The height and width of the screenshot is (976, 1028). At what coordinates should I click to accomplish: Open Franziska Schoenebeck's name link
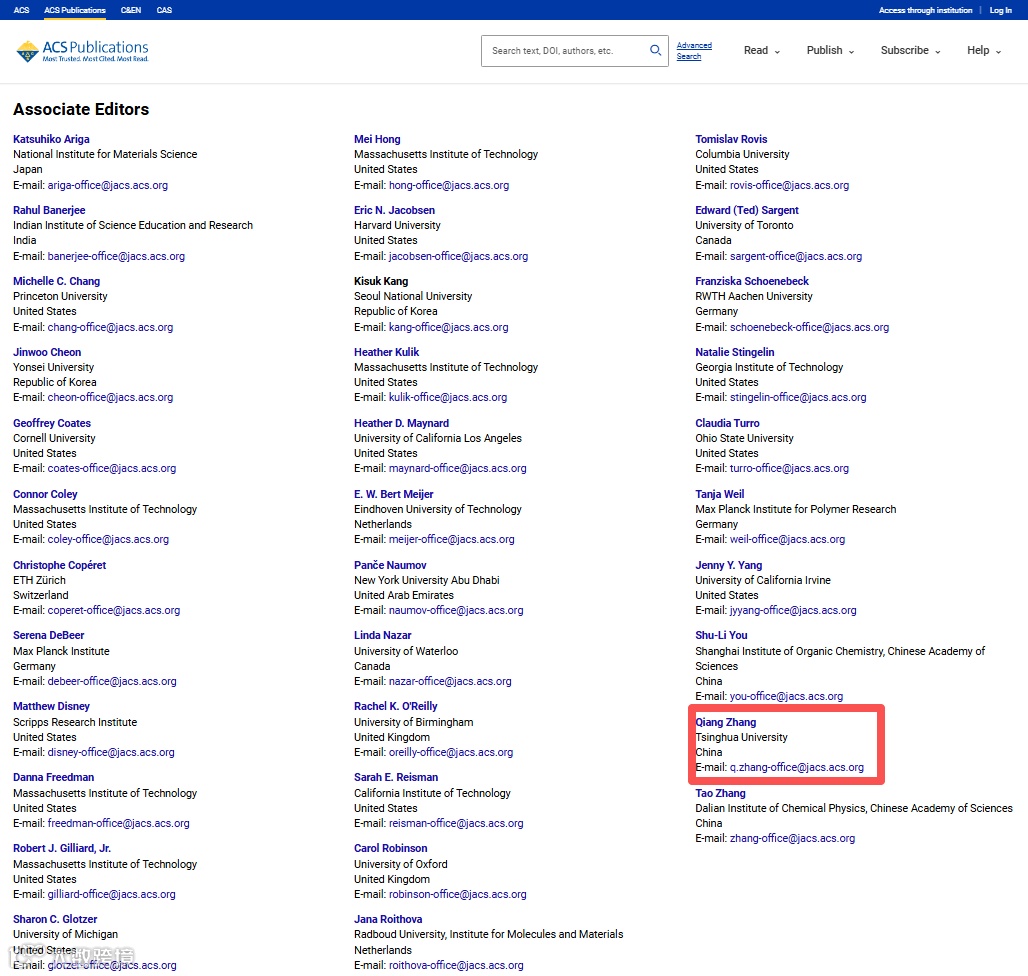click(752, 281)
